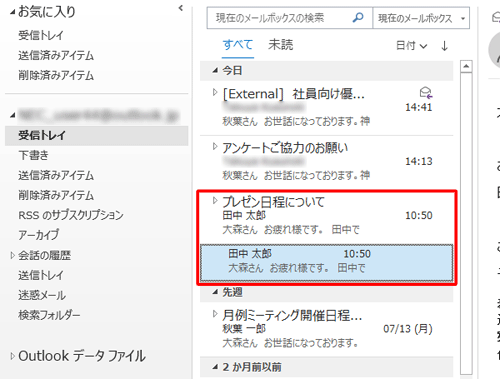Open the [External] 社員向け email
Viewport: 500px width, 379px height.
click(327, 108)
